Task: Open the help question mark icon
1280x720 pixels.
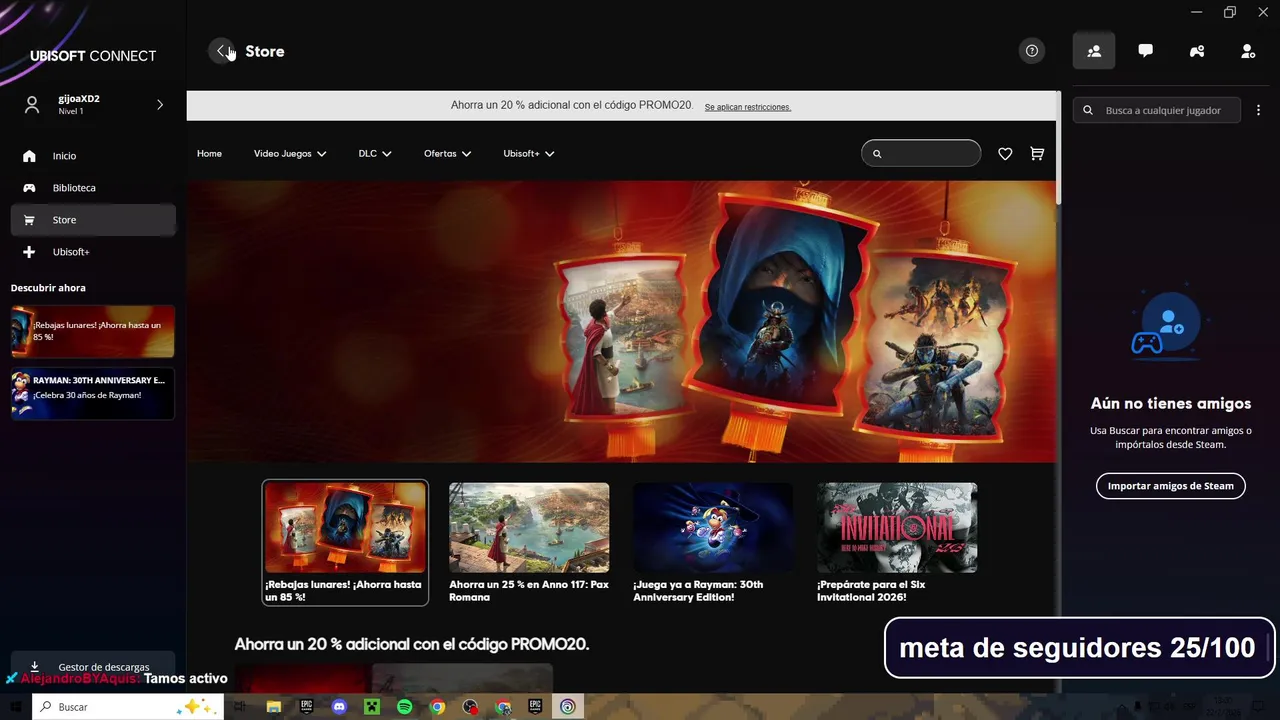Action: coord(1032,51)
